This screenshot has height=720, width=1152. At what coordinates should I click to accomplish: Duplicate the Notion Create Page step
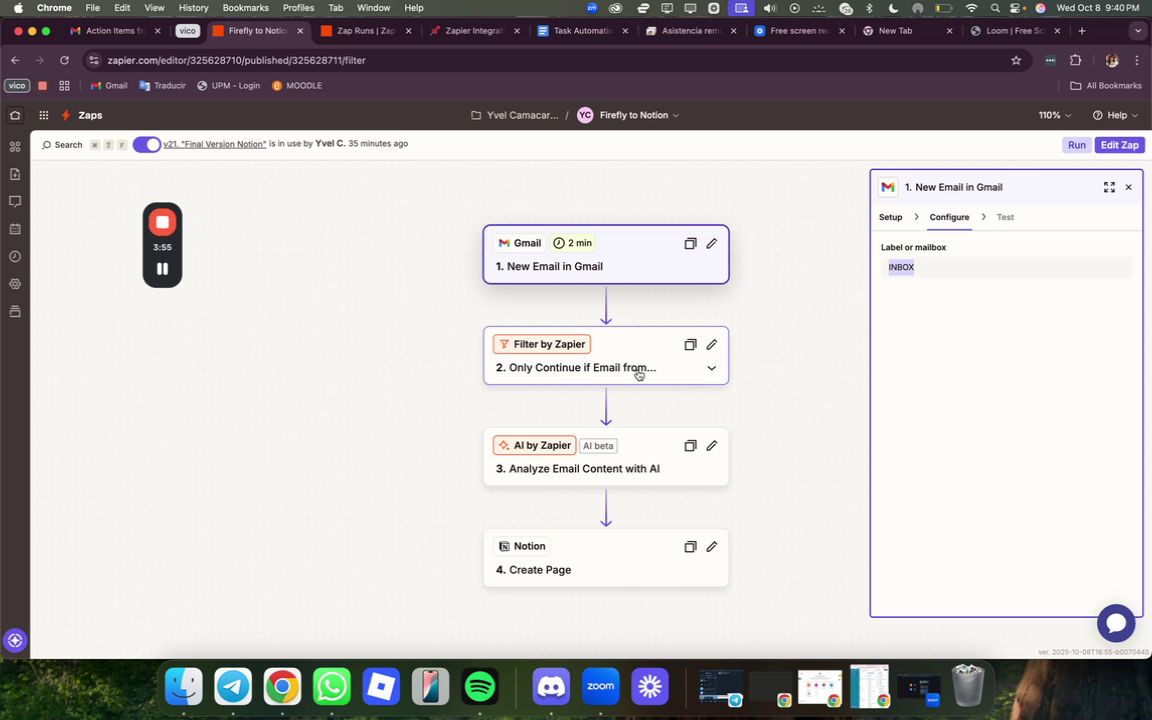click(690, 547)
